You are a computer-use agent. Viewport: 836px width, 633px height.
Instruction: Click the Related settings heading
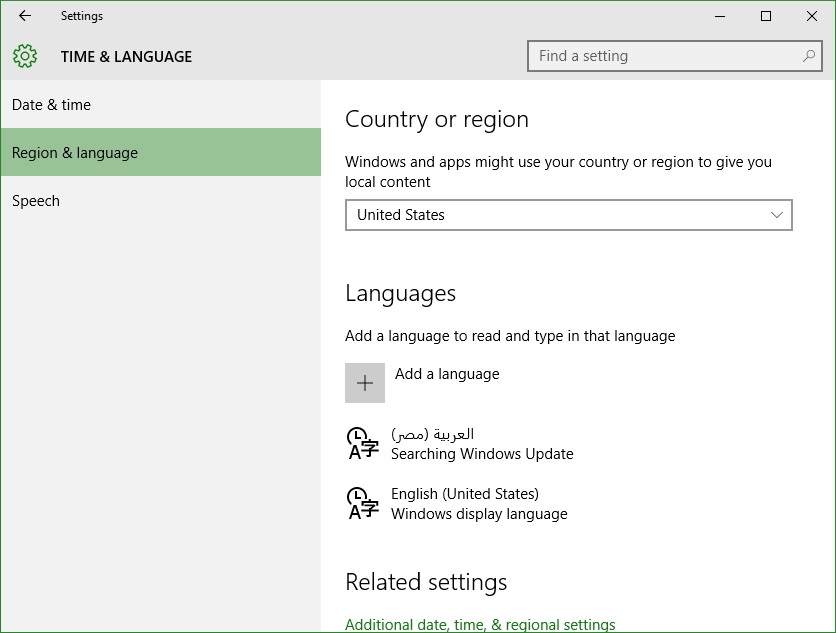(x=426, y=582)
